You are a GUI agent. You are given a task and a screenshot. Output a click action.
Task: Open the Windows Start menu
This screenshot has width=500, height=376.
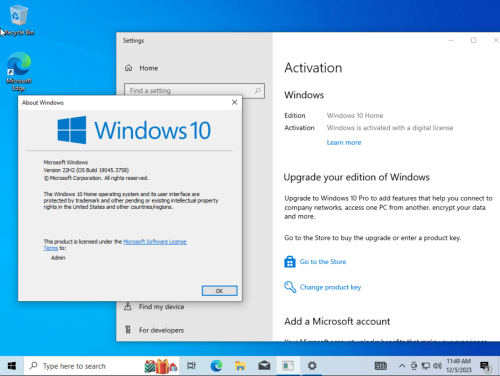[x=12, y=366]
